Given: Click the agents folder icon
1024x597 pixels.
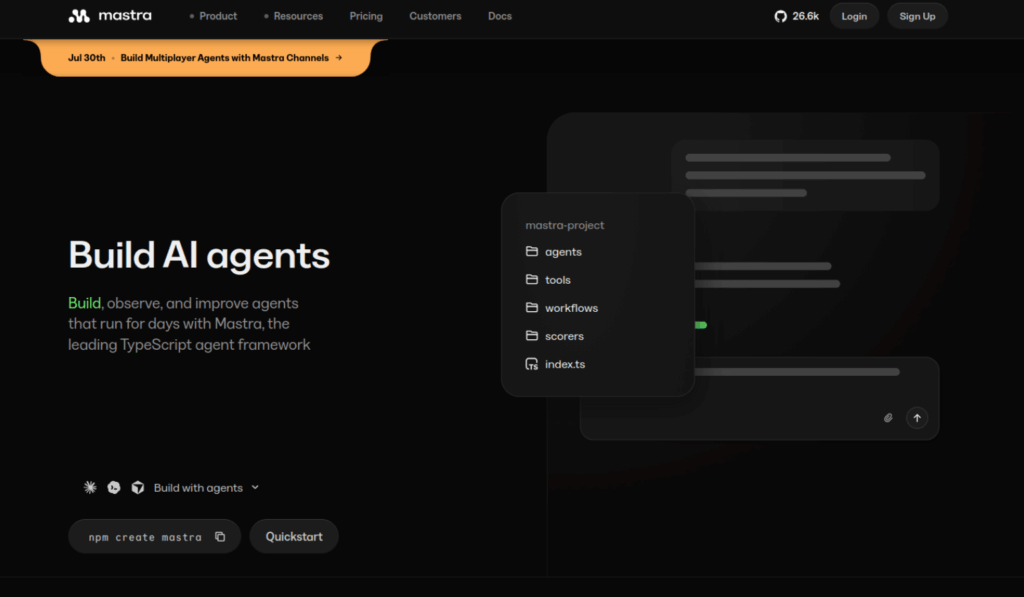Looking at the screenshot, I should coord(532,251).
